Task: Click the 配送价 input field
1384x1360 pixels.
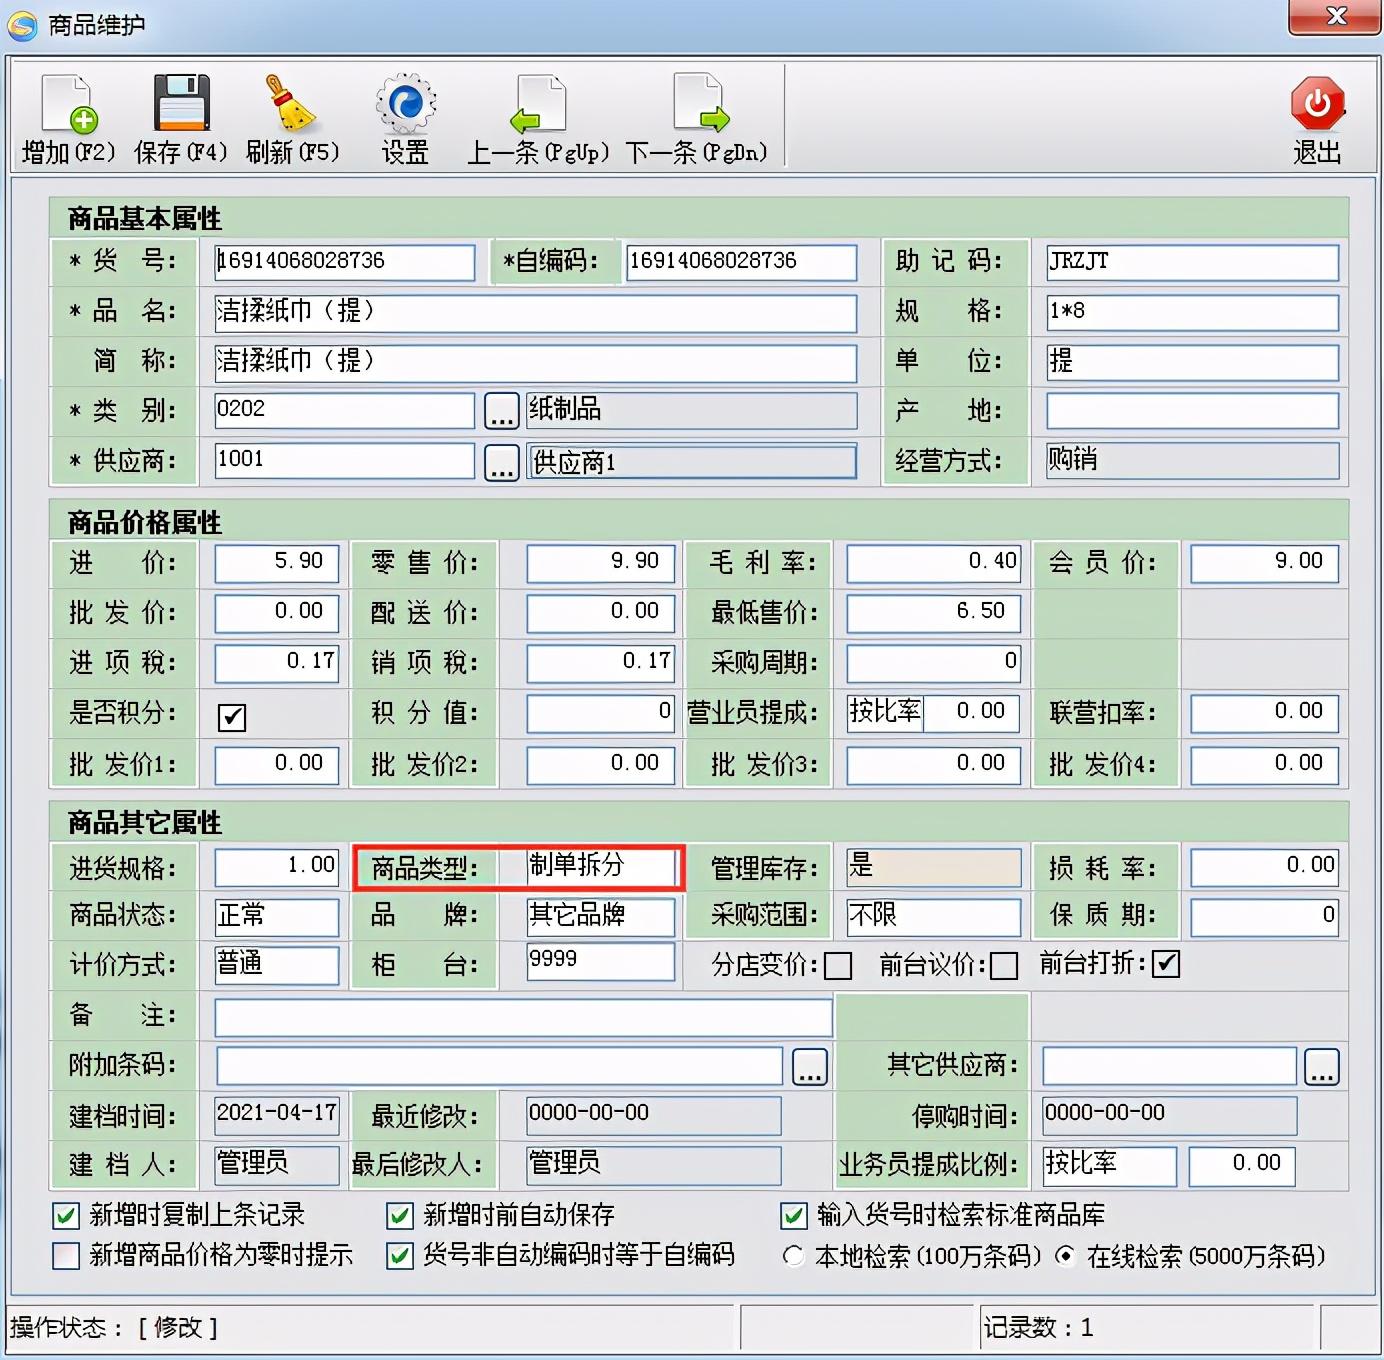Action: pyautogui.click(x=601, y=612)
